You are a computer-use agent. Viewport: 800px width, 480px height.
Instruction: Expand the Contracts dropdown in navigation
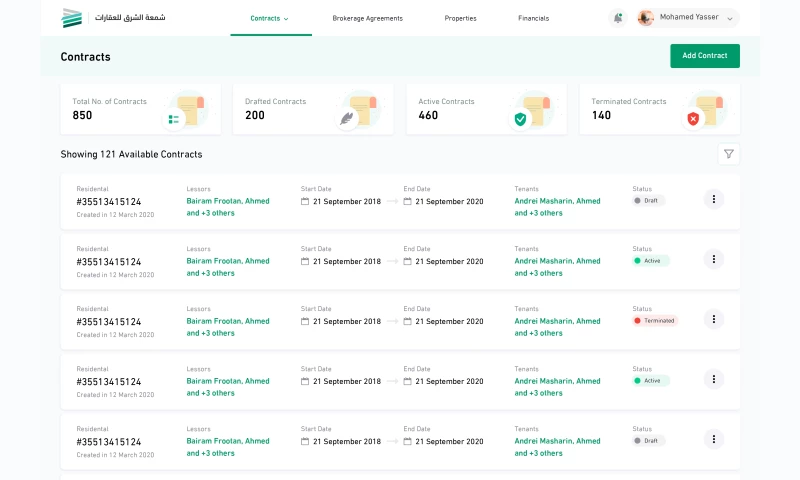270,18
